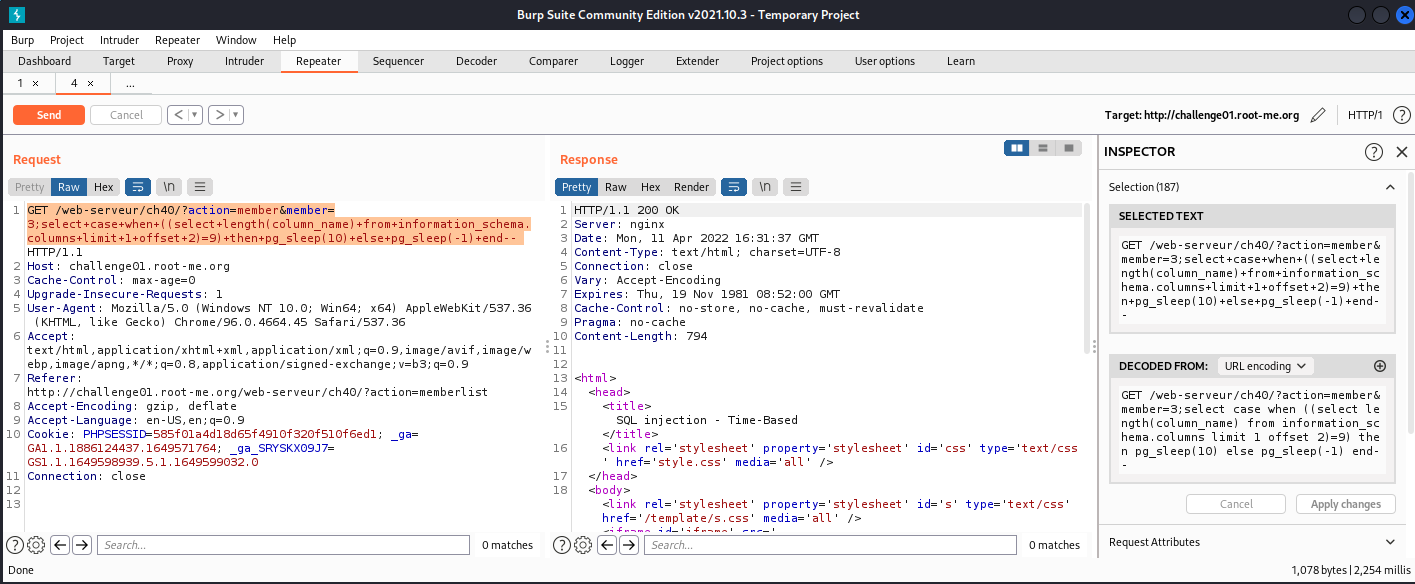Open Request search settings gear

pyautogui.click(x=36, y=545)
